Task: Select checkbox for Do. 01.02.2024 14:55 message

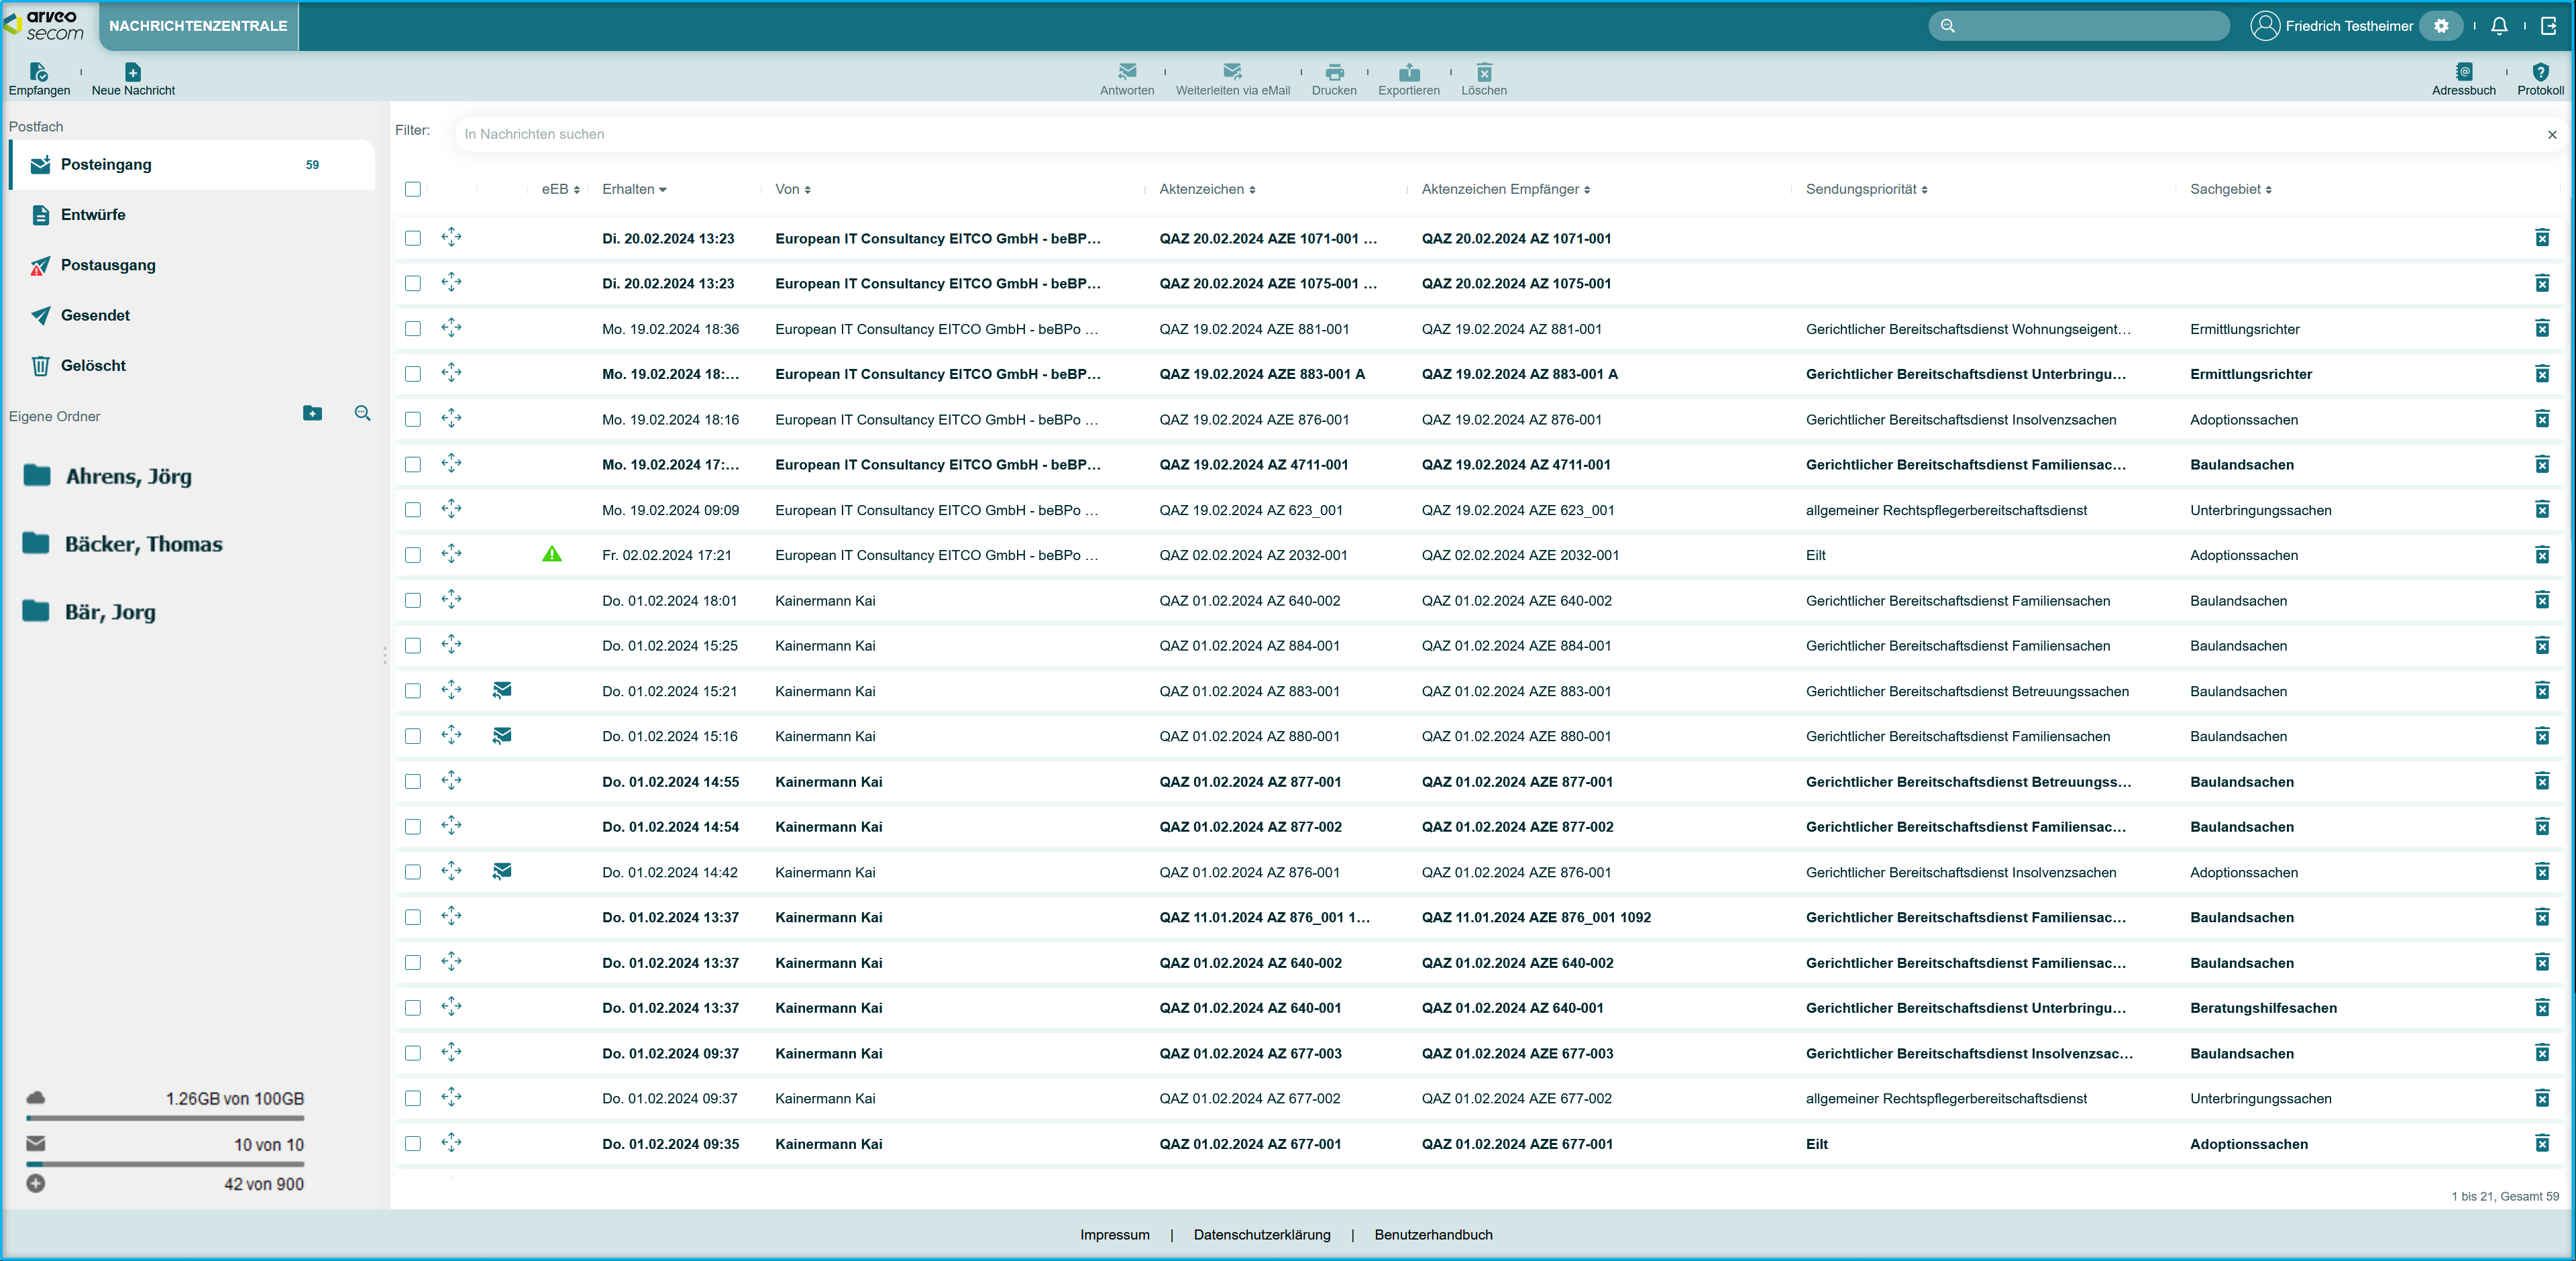Action: (413, 781)
